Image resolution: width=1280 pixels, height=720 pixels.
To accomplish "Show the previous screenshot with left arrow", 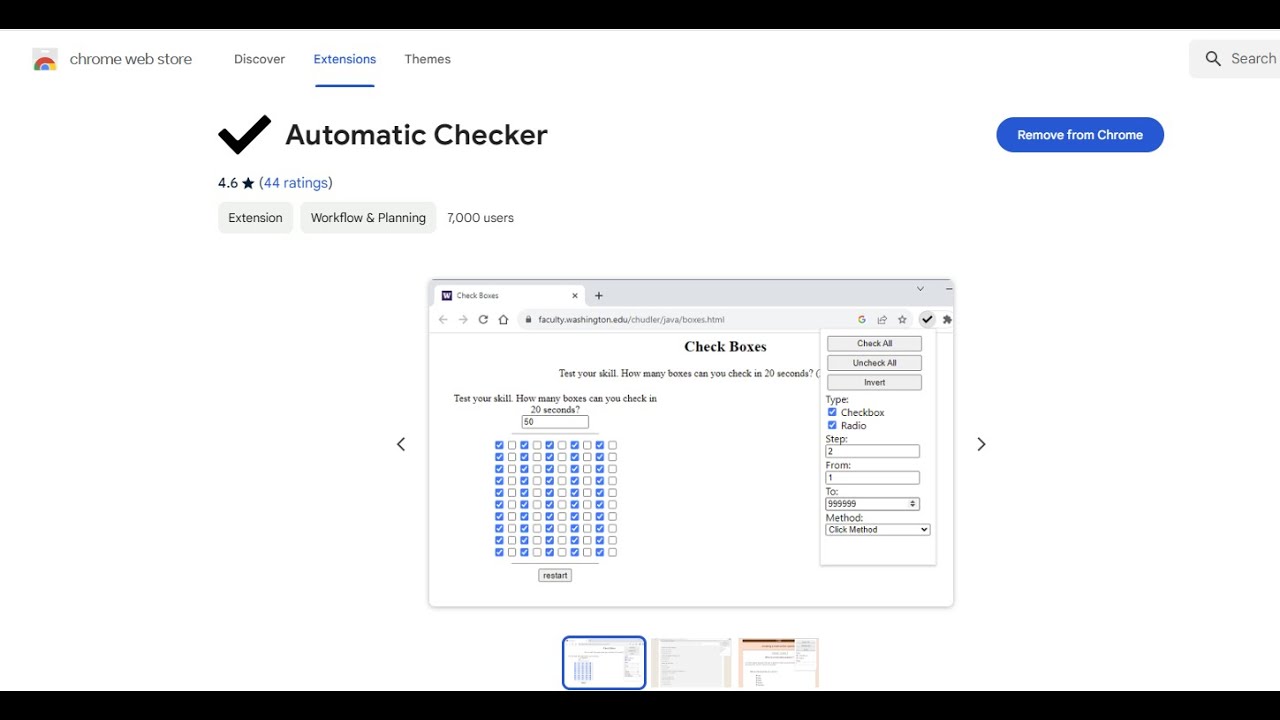I will tap(401, 444).
